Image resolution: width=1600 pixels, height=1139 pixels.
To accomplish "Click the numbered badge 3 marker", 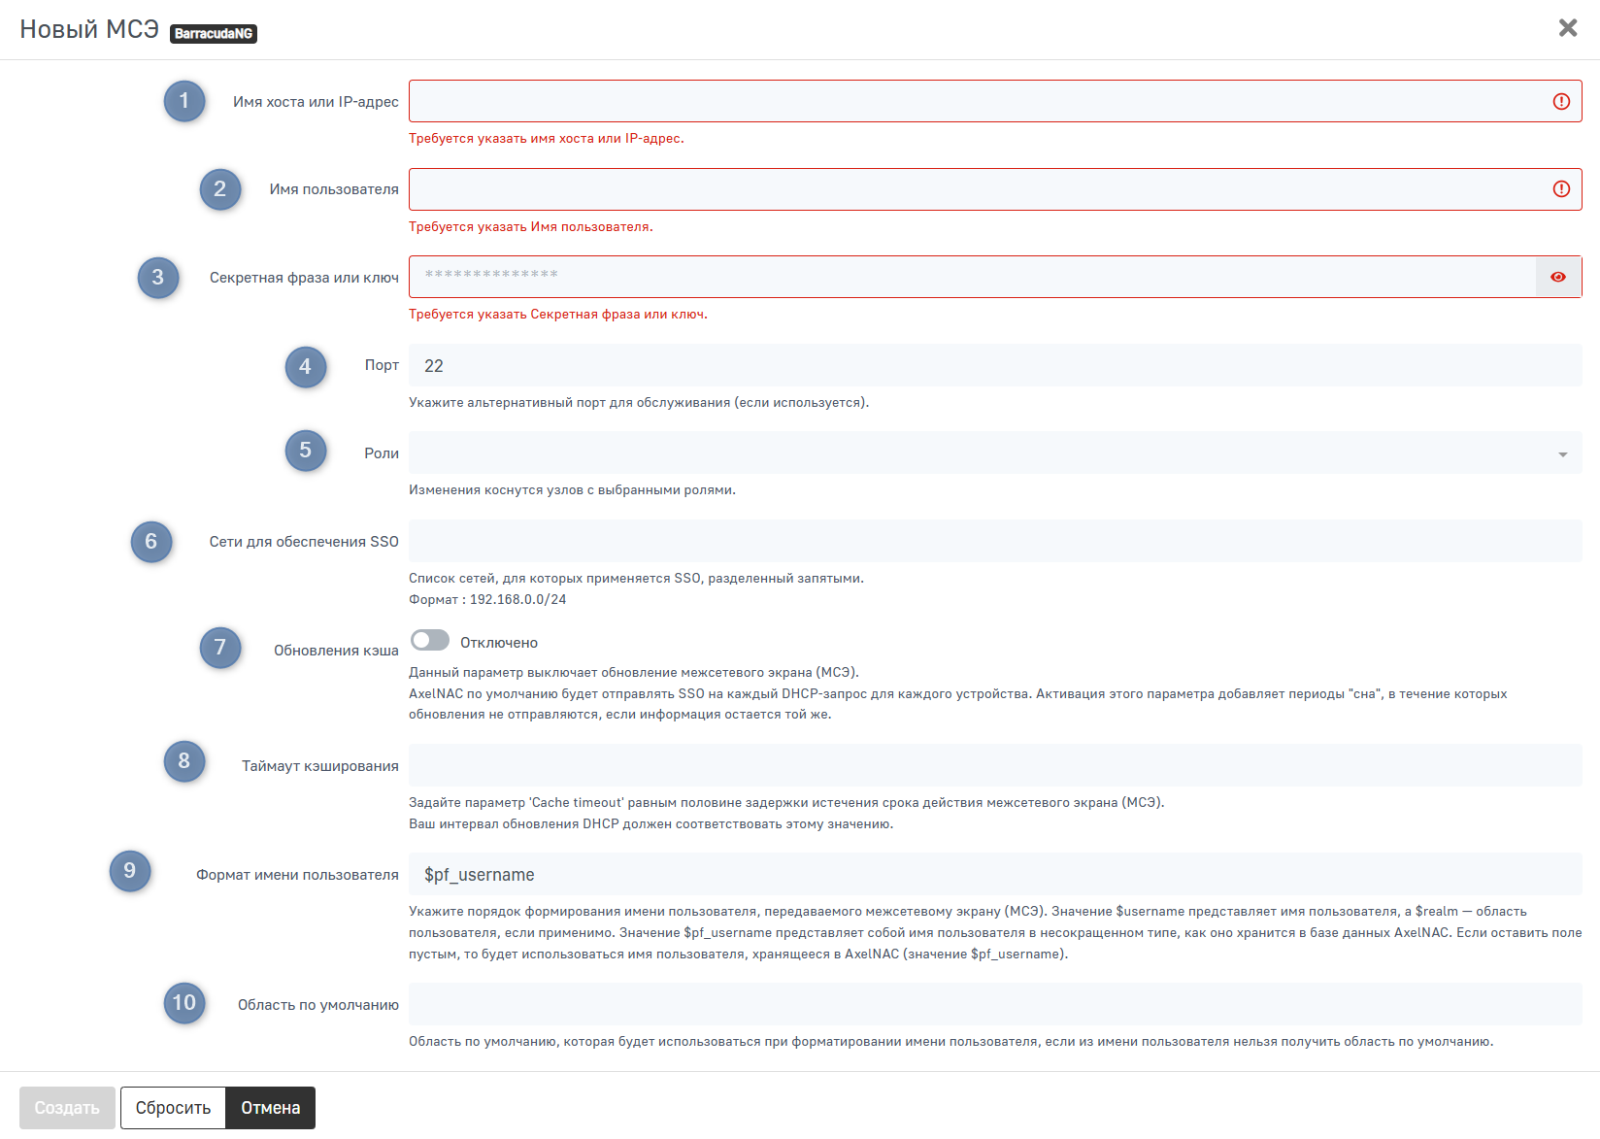I will [x=158, y=278].
